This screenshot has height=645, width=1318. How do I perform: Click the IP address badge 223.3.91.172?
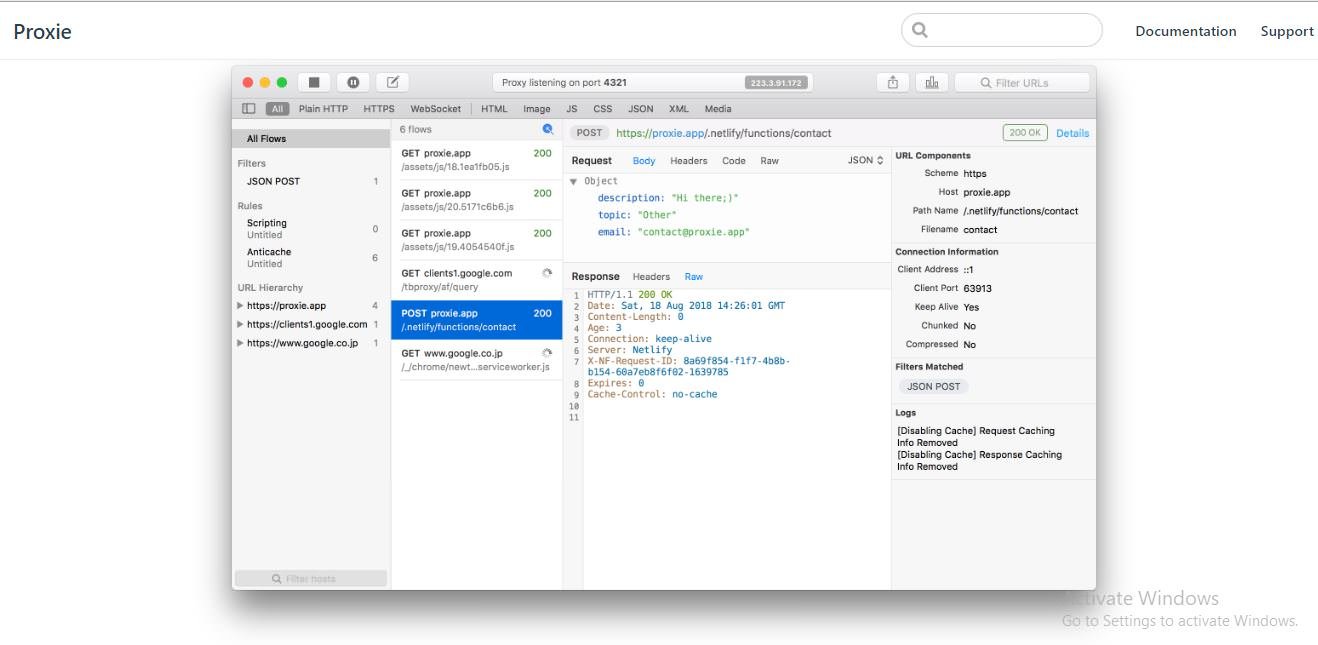pyautogui.click(x=776, y=83)
